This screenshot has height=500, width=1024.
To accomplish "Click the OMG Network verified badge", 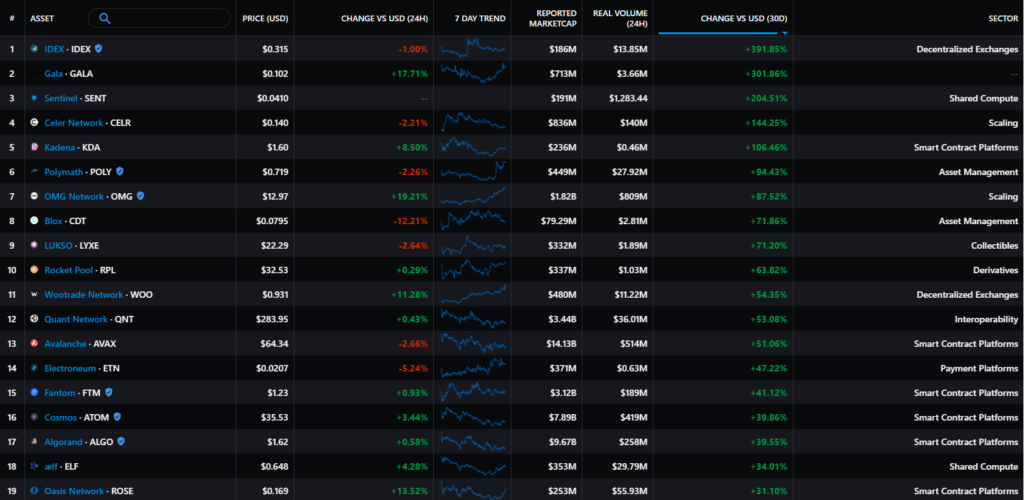I will [x=140, y=196].
